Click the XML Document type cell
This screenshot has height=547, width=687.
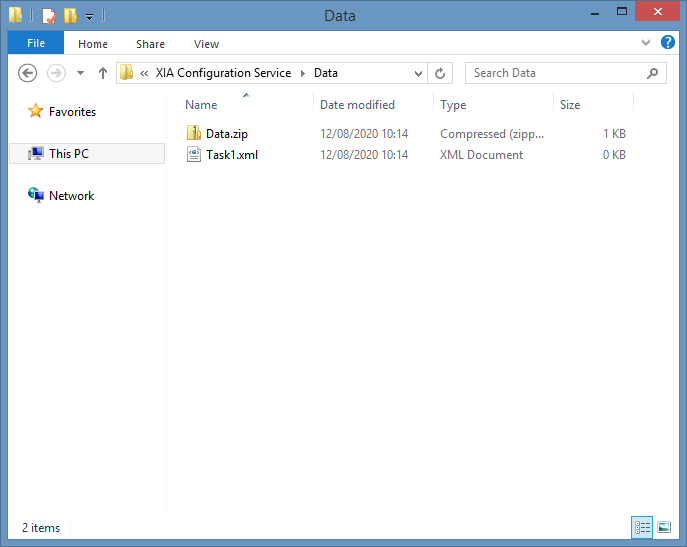[482, 155]
